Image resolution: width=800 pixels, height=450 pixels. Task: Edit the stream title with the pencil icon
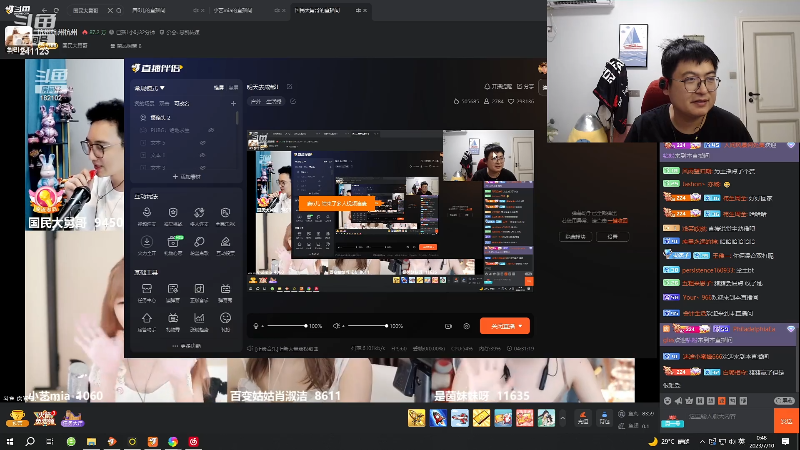pos(290,87)
